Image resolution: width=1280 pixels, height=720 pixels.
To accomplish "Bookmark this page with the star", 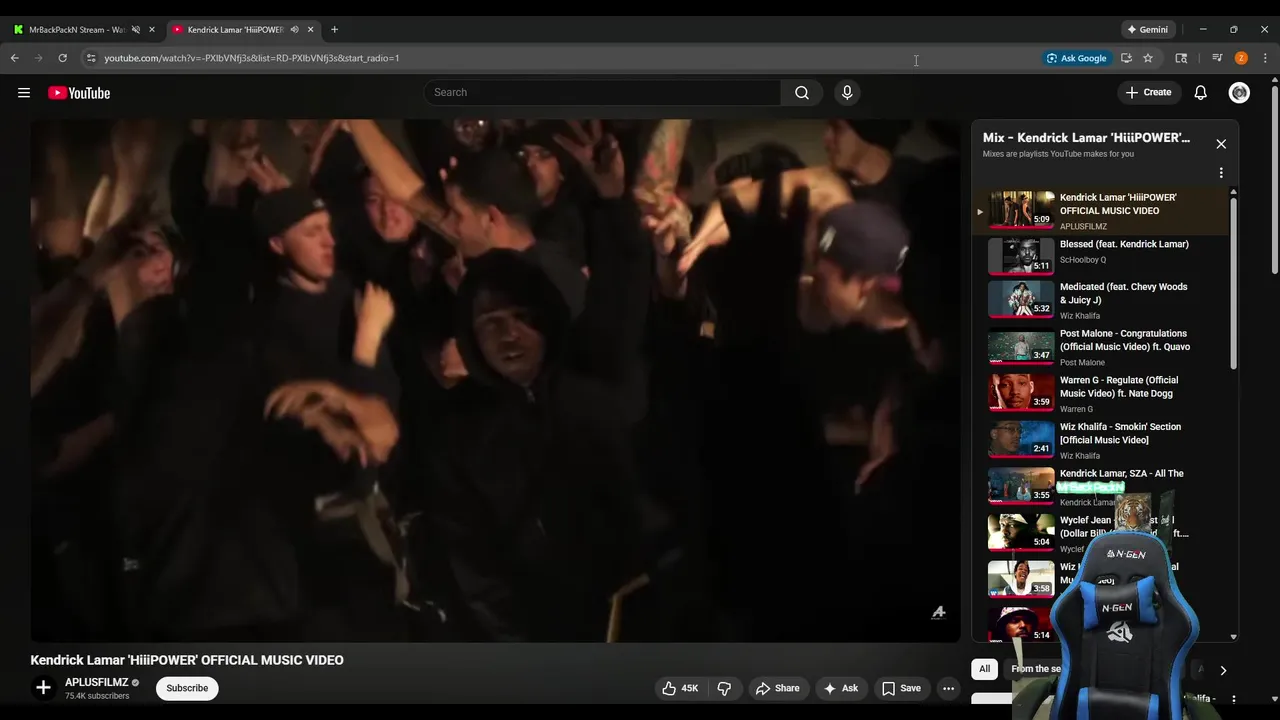I will click(1148, 58).
